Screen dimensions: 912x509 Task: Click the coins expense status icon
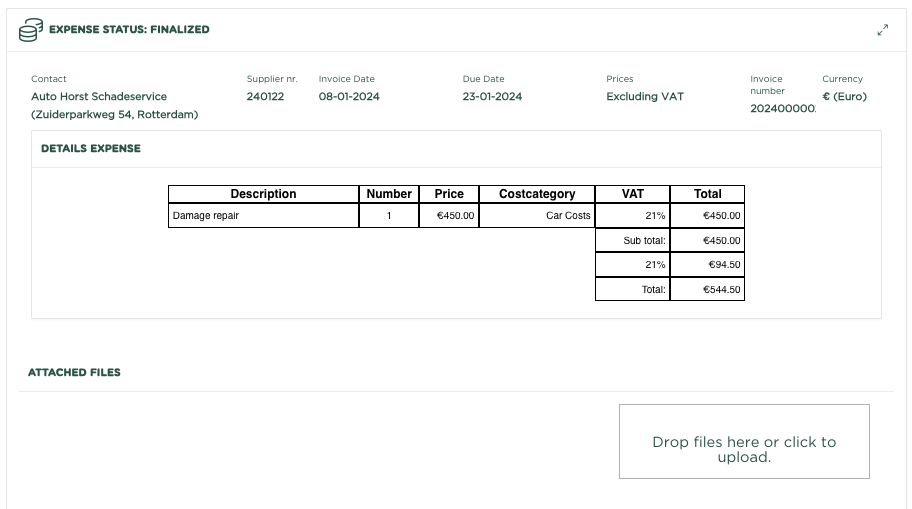(x=31, y=30)
